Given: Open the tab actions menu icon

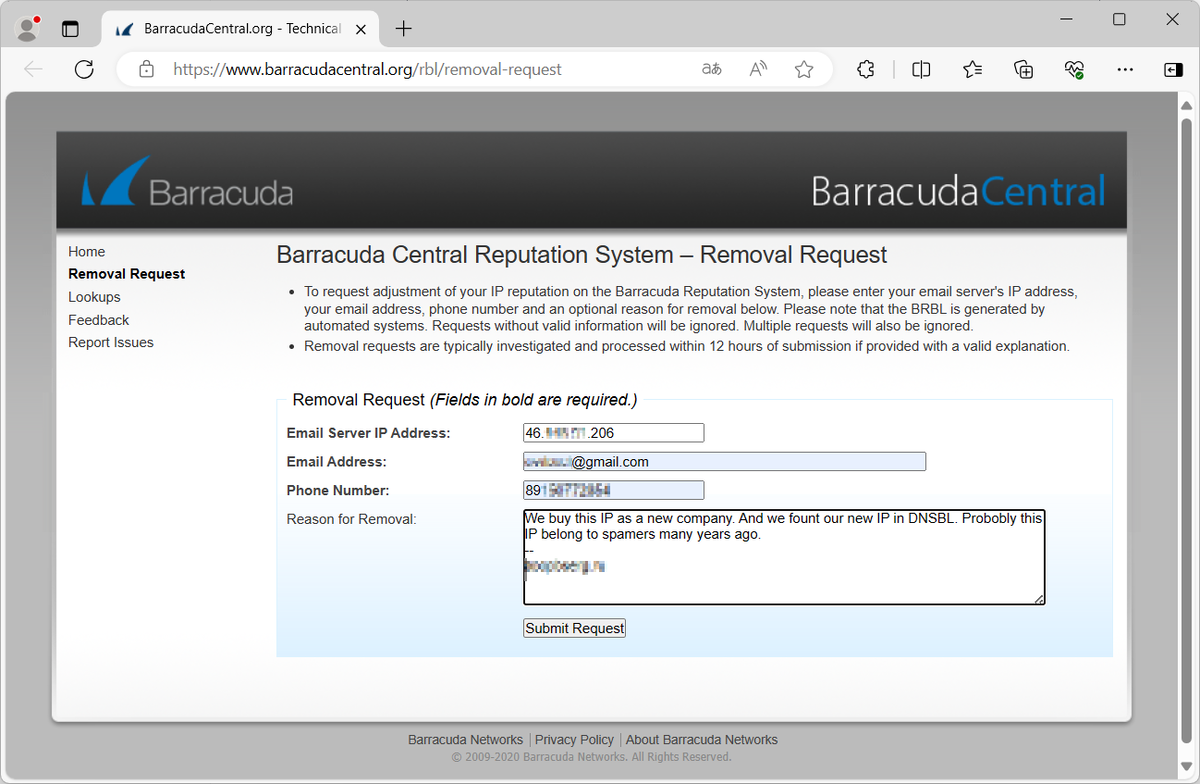Looking at the screenshot, I should (x=70, y=29).
